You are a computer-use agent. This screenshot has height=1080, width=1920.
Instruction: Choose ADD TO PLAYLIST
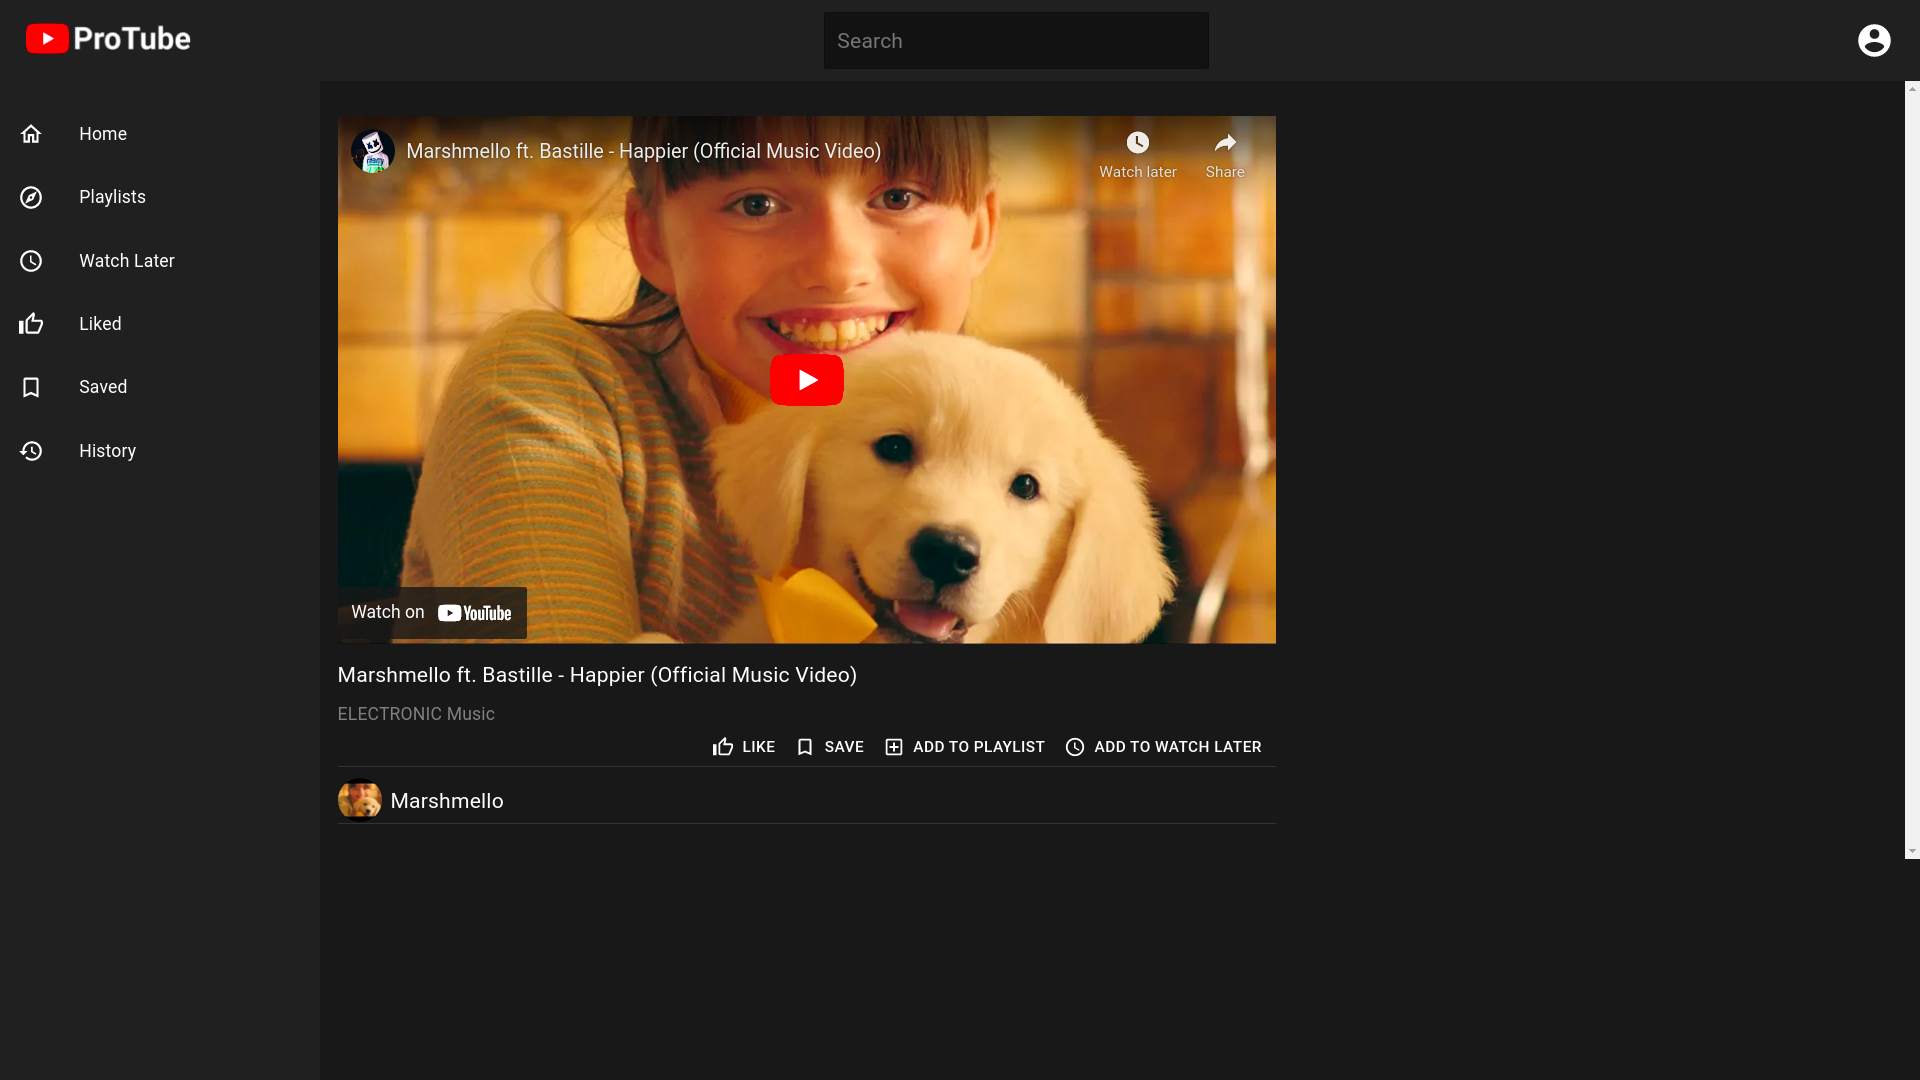pos(965,747)
